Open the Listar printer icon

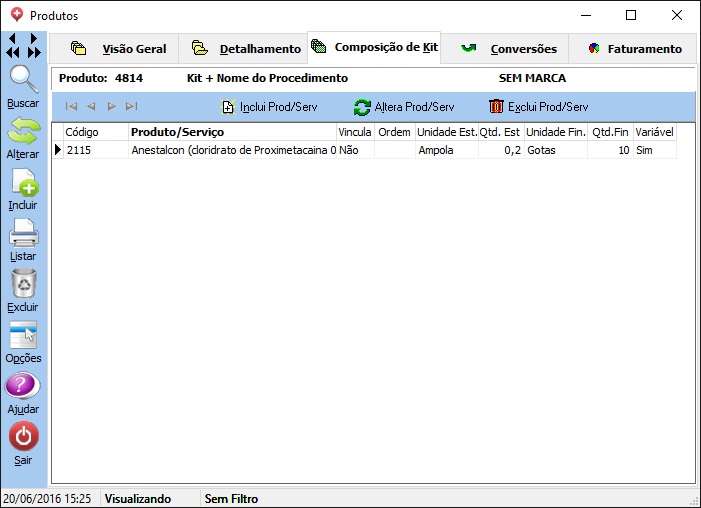point(23,234)
